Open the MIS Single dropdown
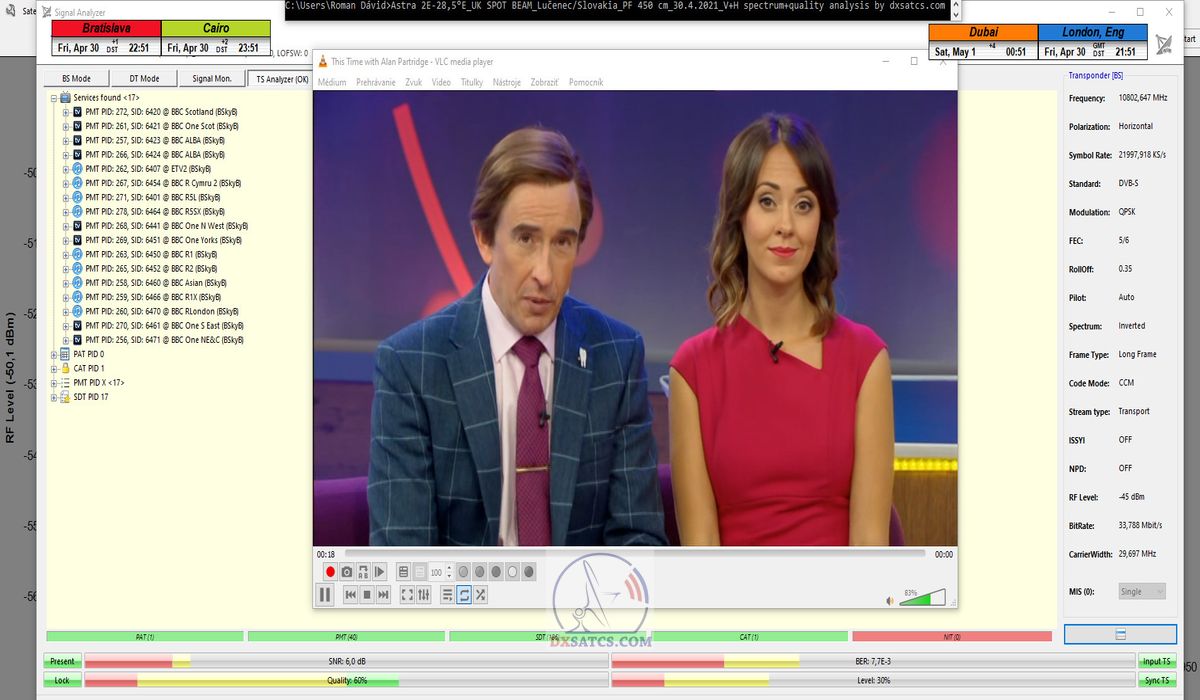 1140,592
